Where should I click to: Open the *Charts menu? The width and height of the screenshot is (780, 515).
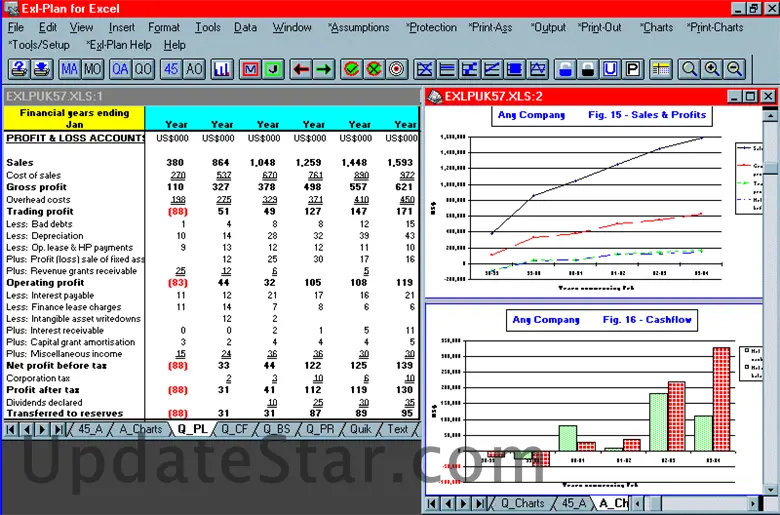click(x=657, y=28)
